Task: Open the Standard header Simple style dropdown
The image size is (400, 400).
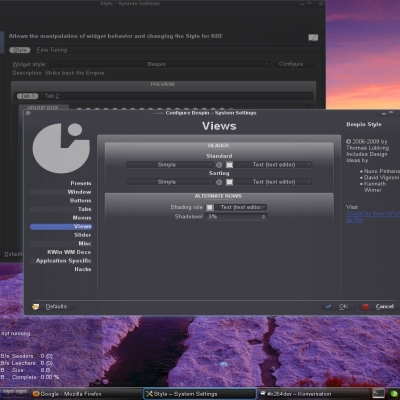Action: (170, 165)
